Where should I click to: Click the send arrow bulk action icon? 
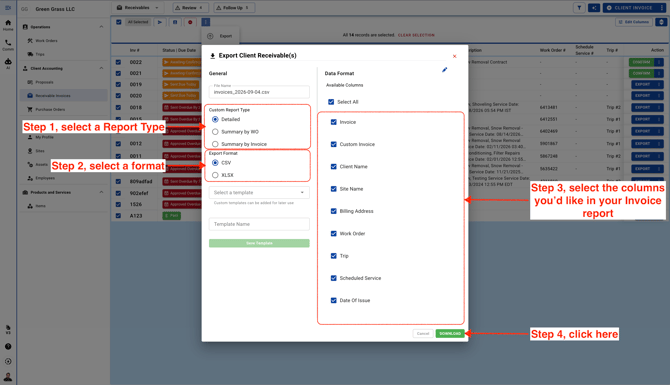[x=159, y=22]
